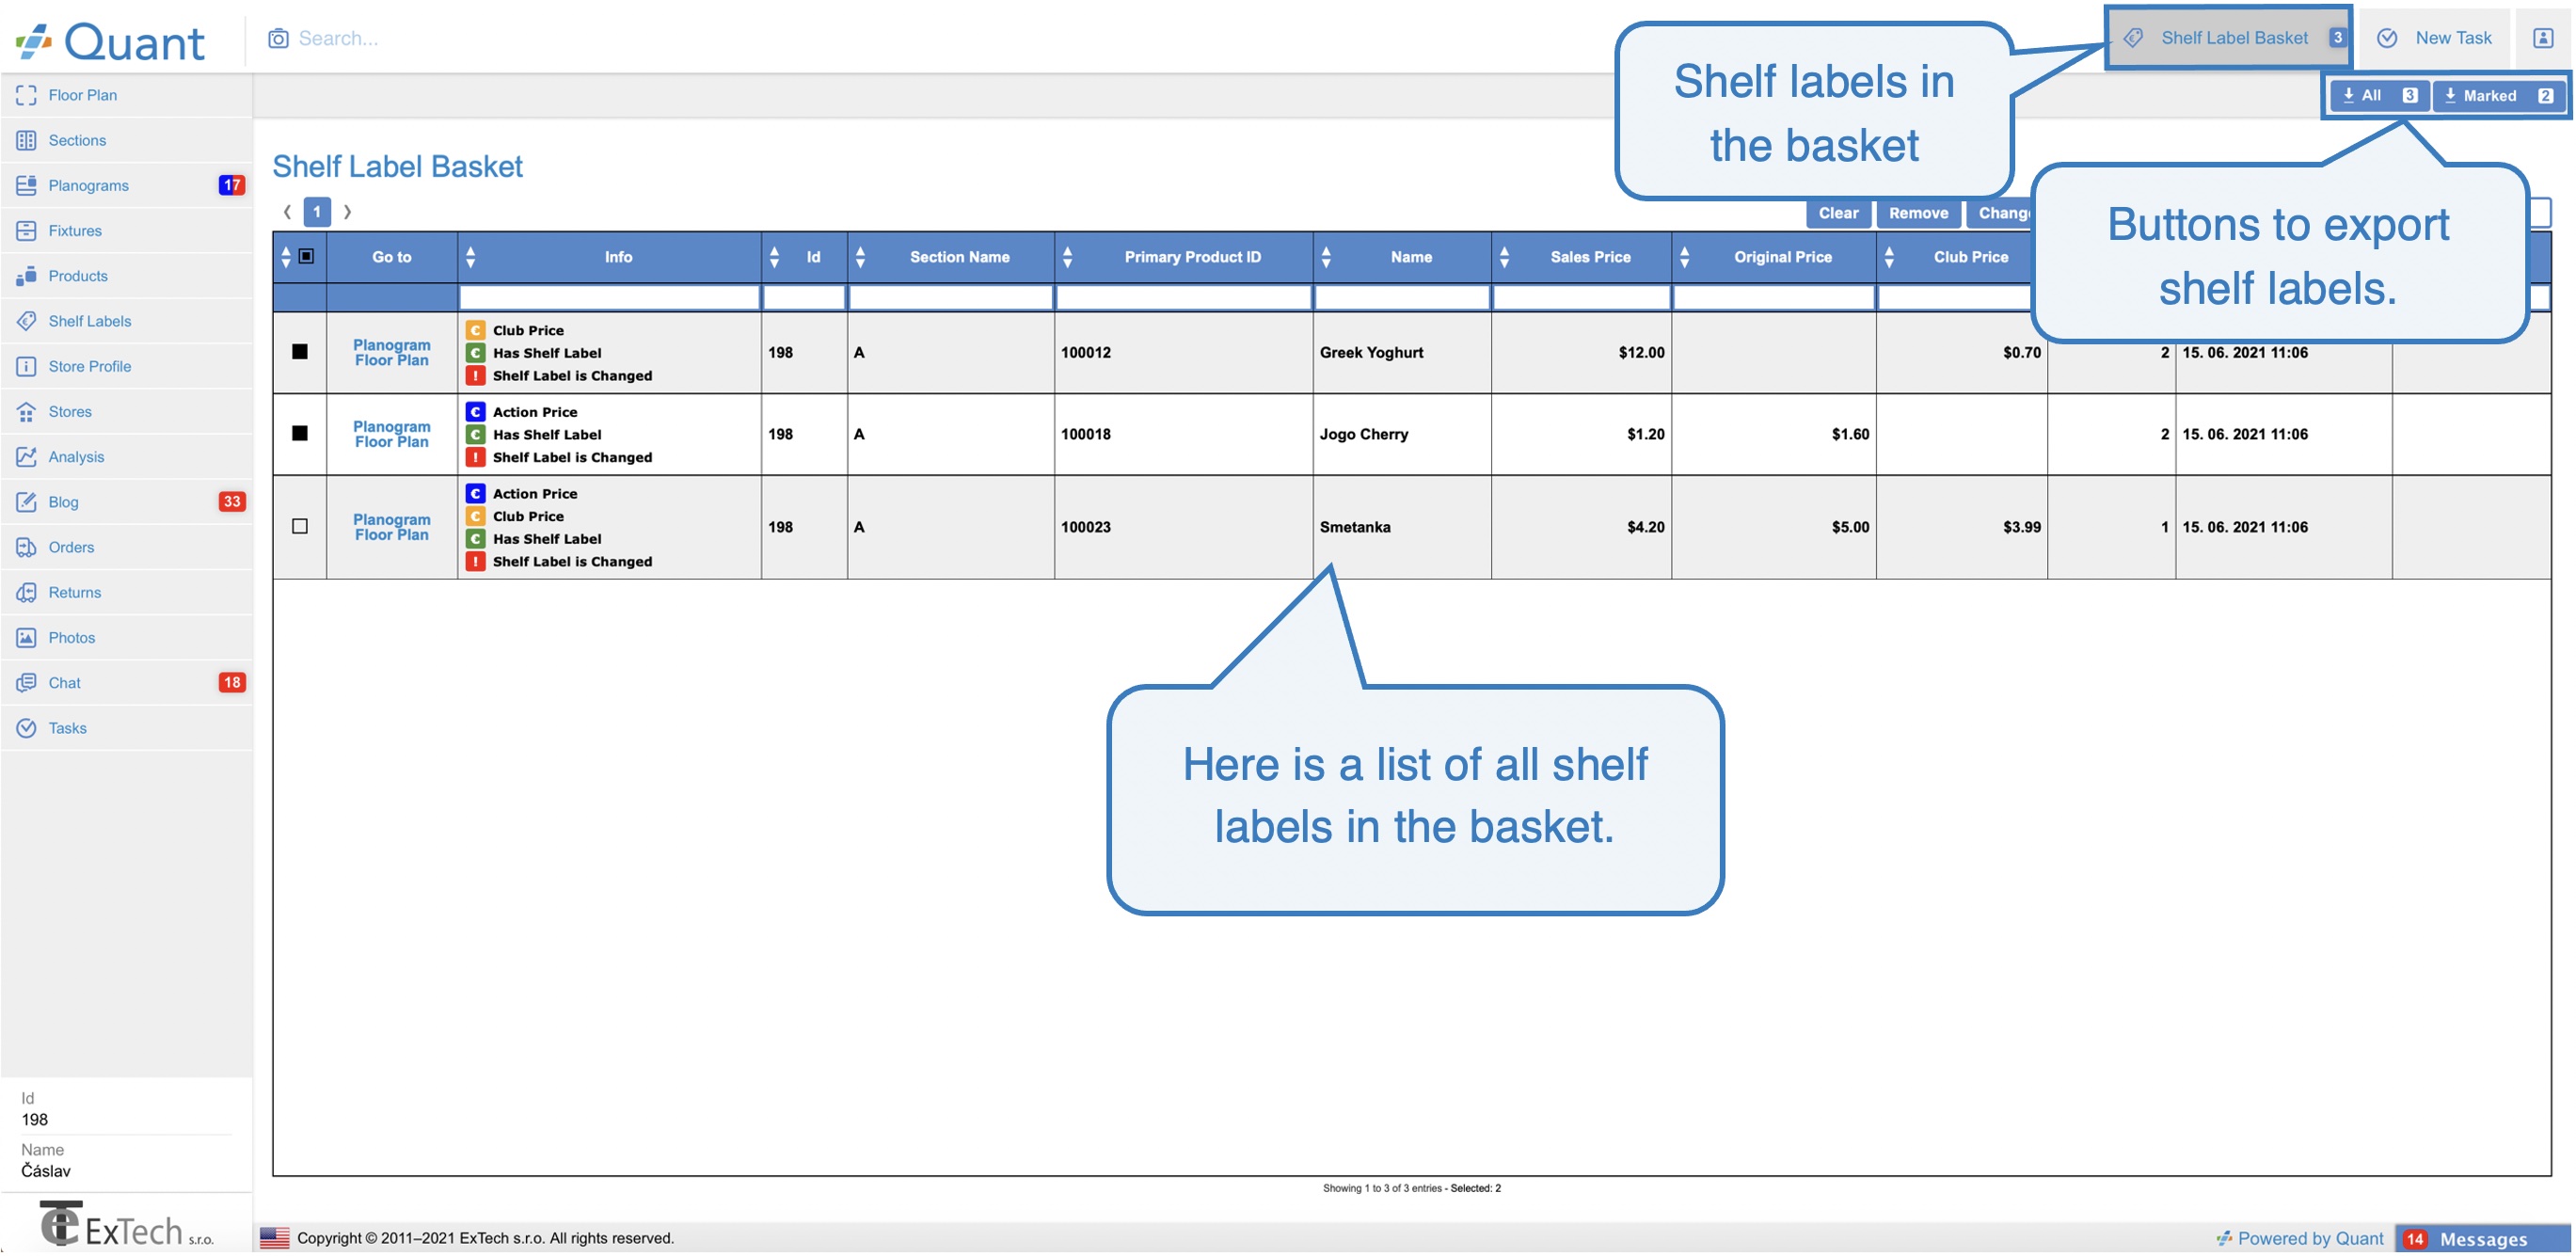Click the Returns truck icon
This screenshot has width=2576, height=1256.
(26, 592)
